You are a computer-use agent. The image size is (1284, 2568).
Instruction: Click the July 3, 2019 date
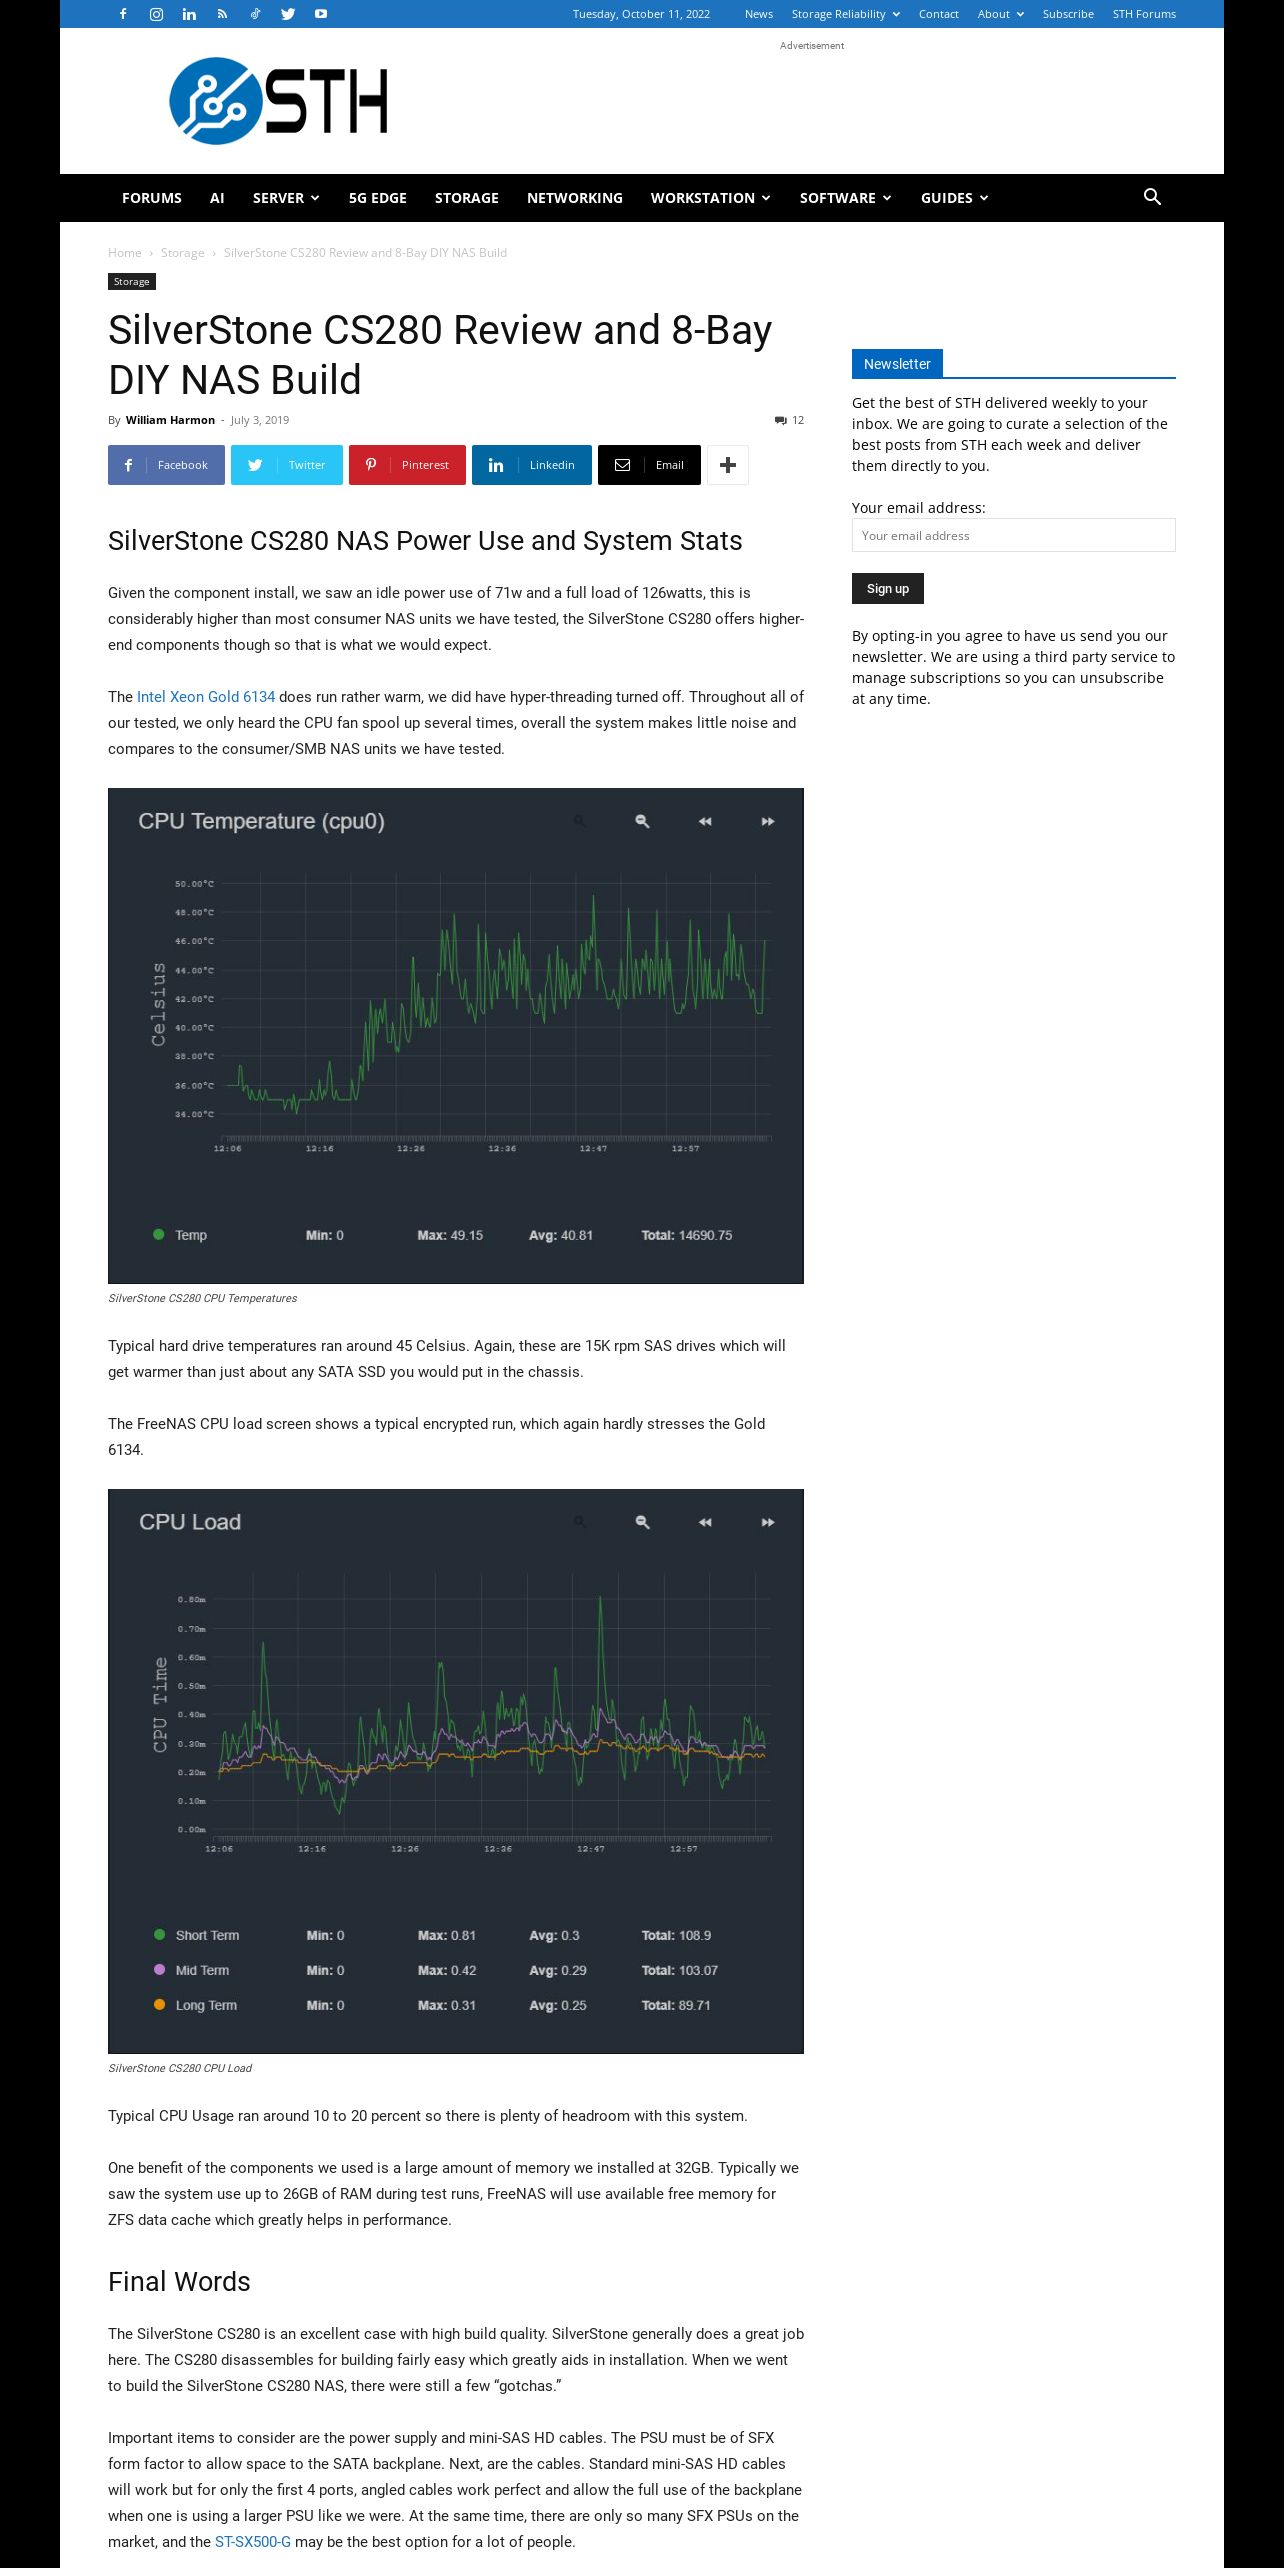(x=260, y=420)
